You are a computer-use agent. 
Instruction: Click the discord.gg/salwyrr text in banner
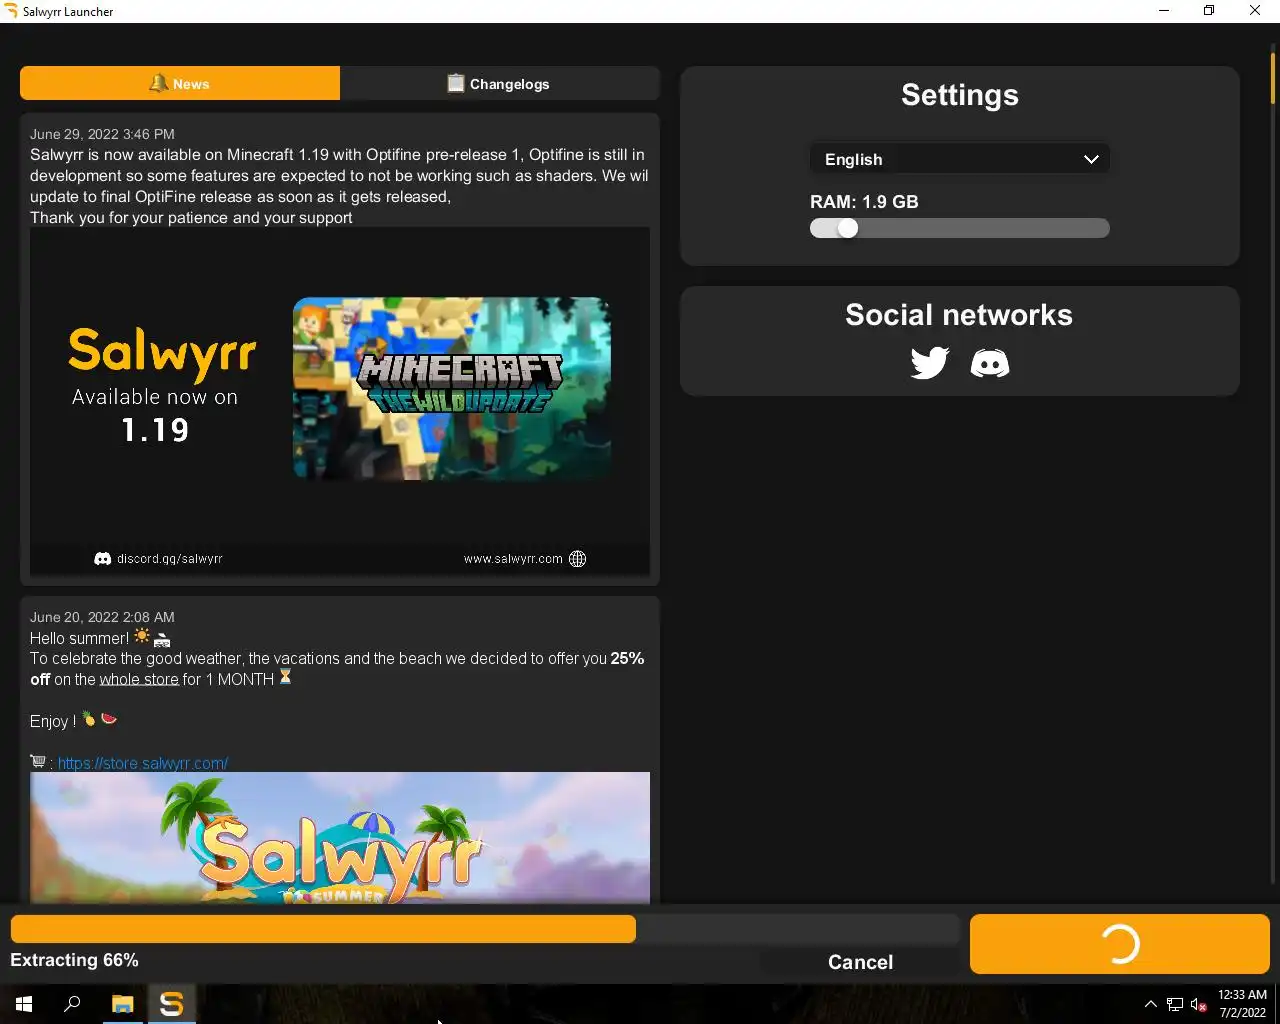(169, 559)
